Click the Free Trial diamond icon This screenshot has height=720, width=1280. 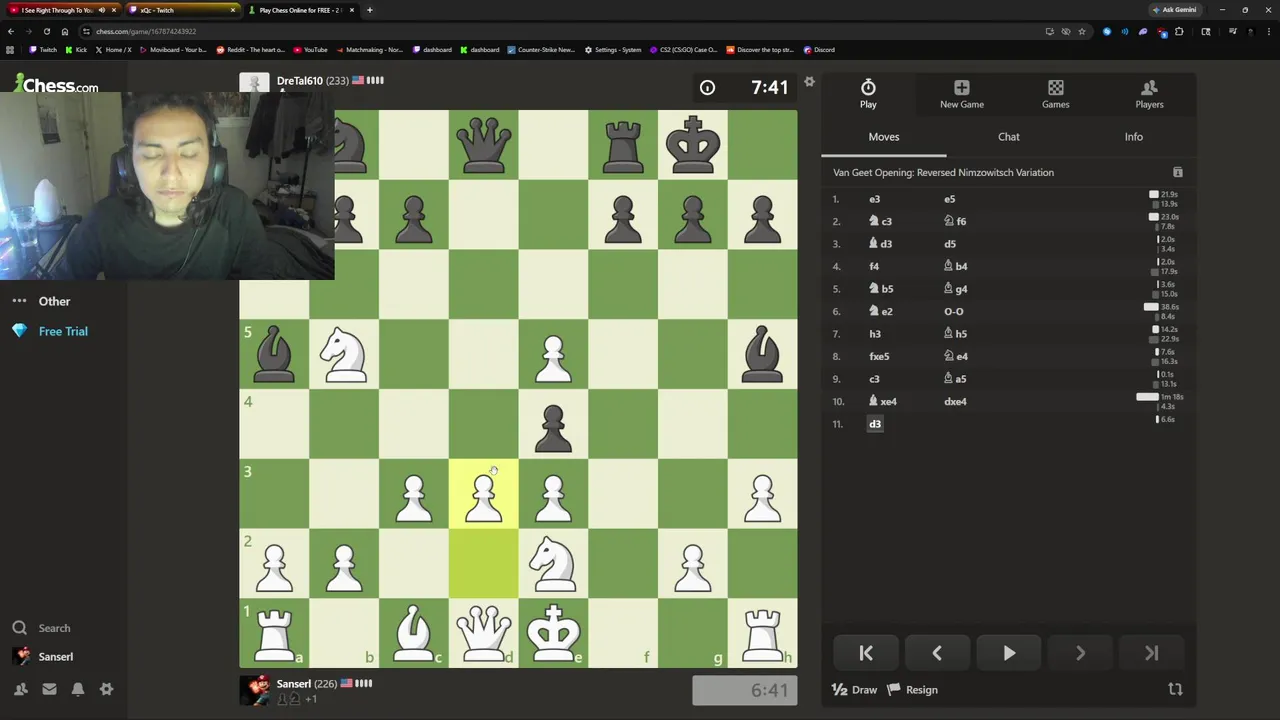19,331
